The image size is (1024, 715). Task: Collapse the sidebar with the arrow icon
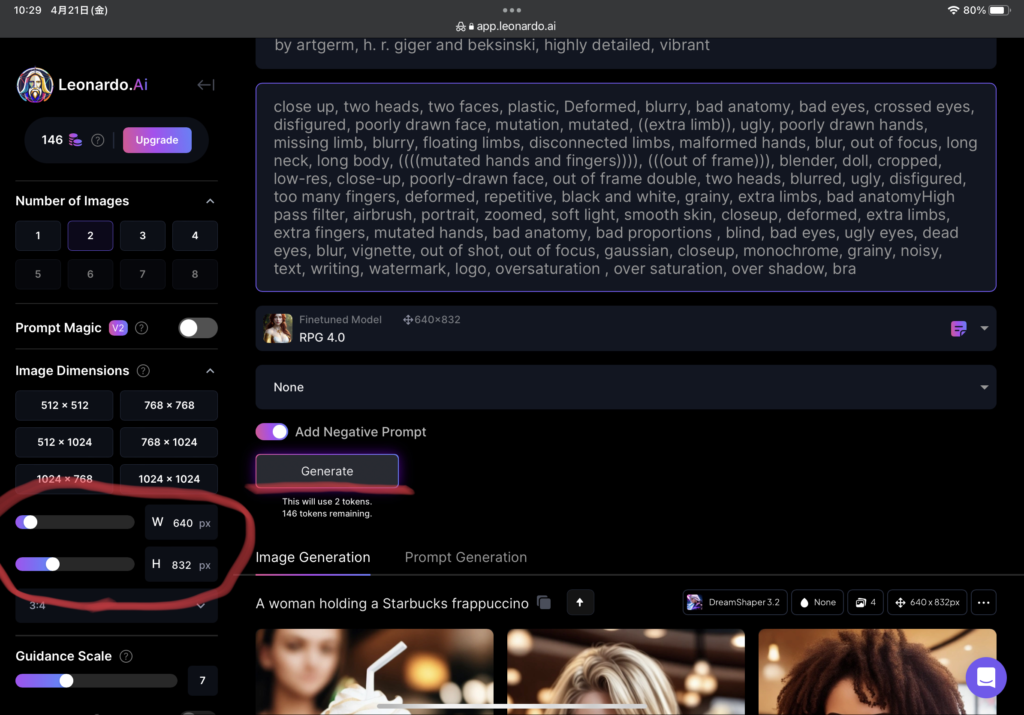point(205,85)
